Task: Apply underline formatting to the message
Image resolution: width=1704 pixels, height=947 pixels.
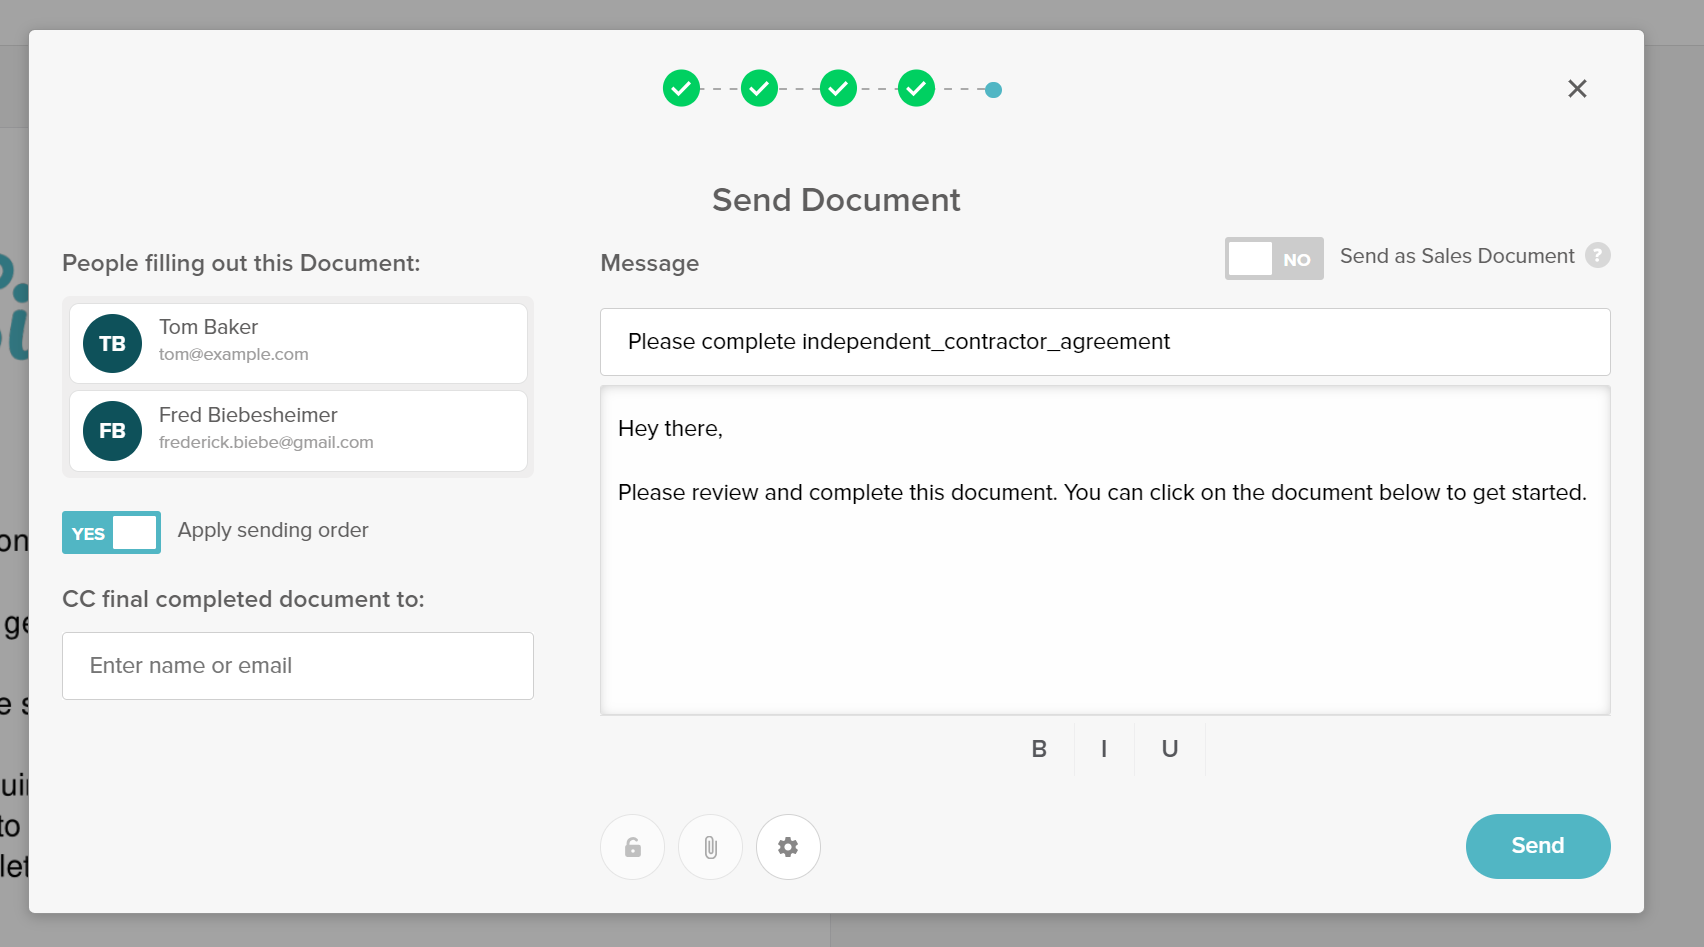Action: coord(1169,749)
